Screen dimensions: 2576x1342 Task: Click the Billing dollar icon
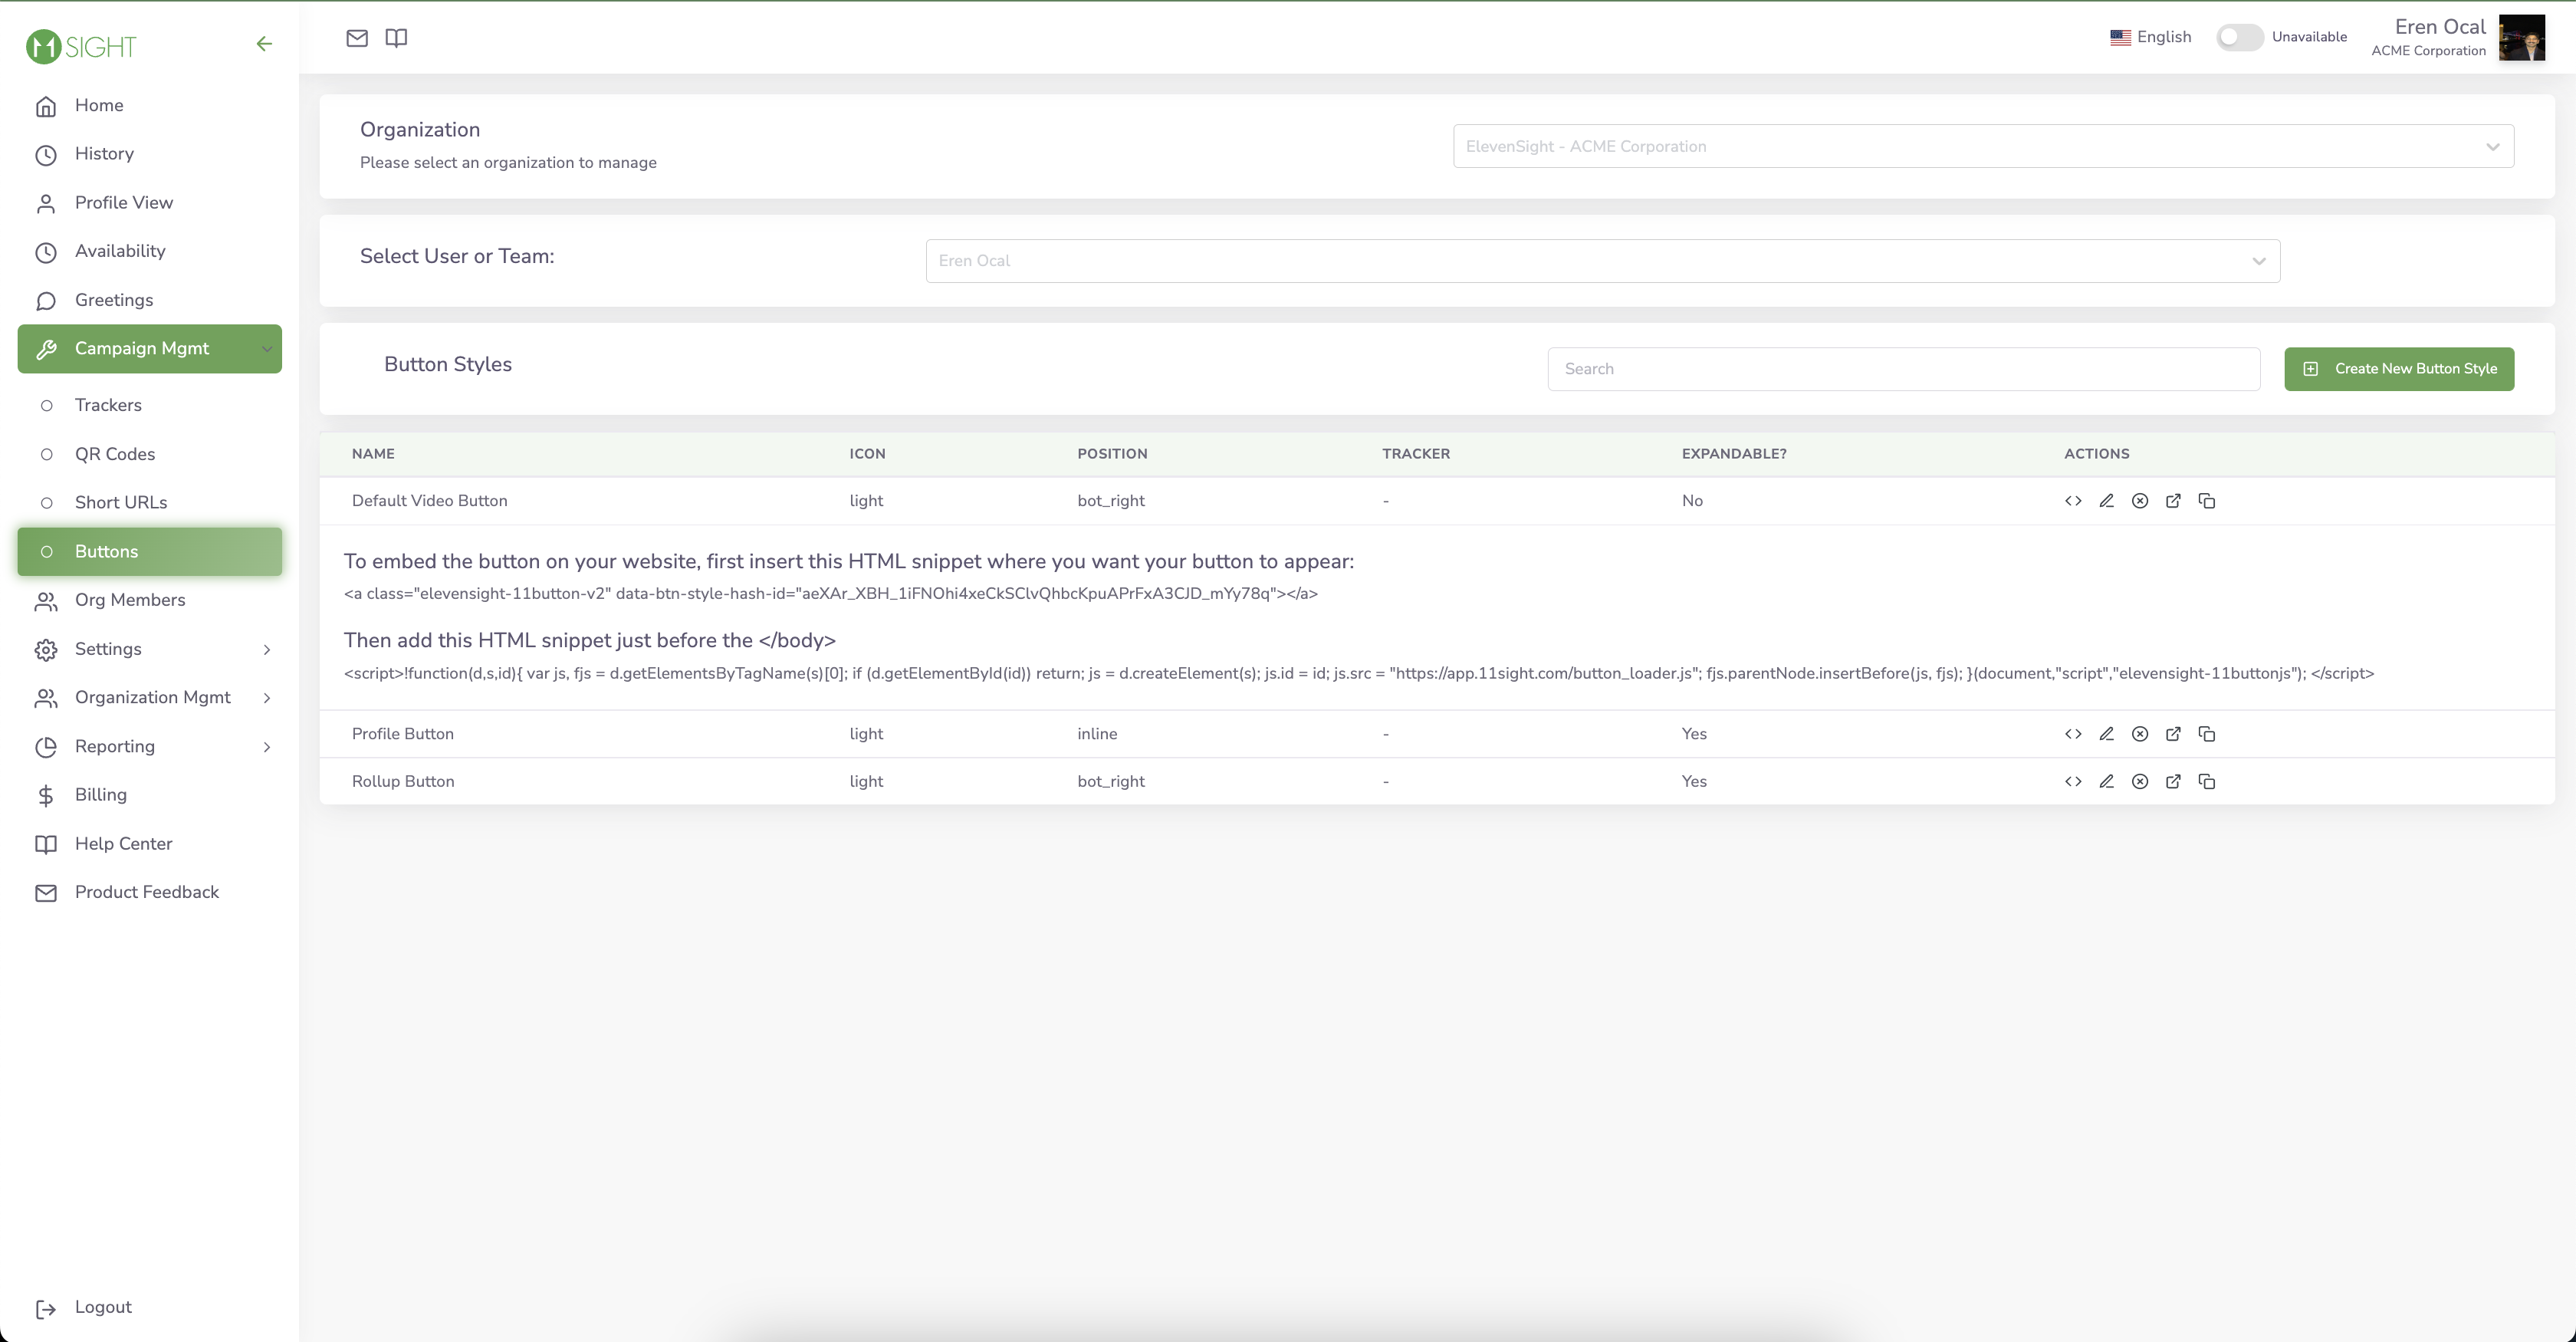[46, 796]
